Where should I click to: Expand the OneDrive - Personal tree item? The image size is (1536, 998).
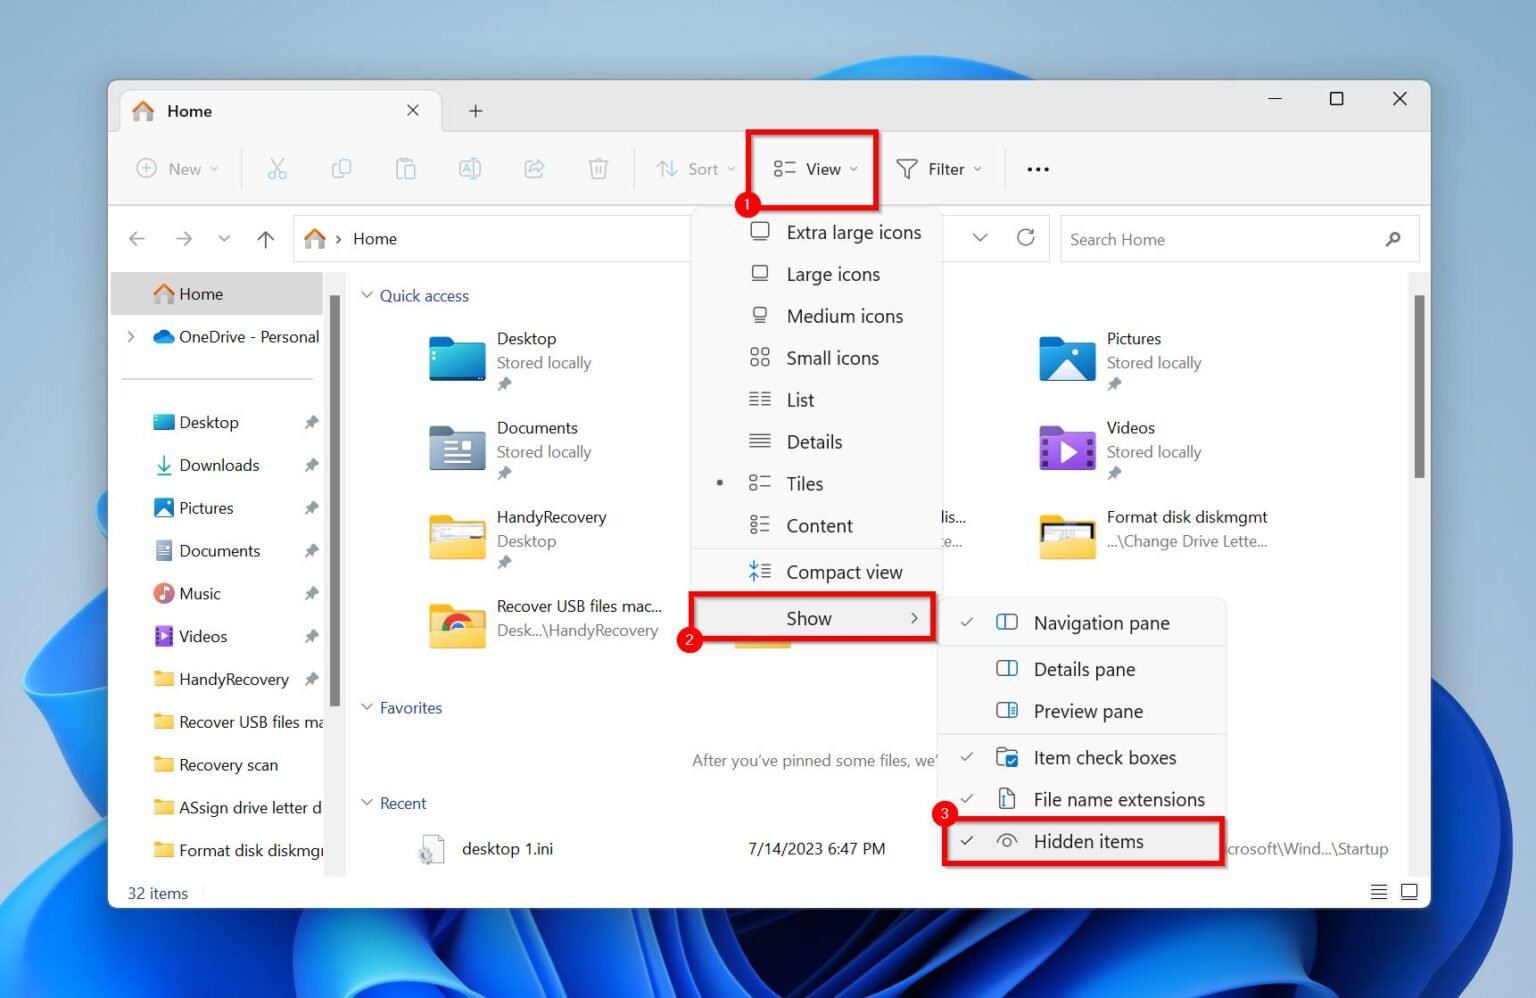click(130, 337)
